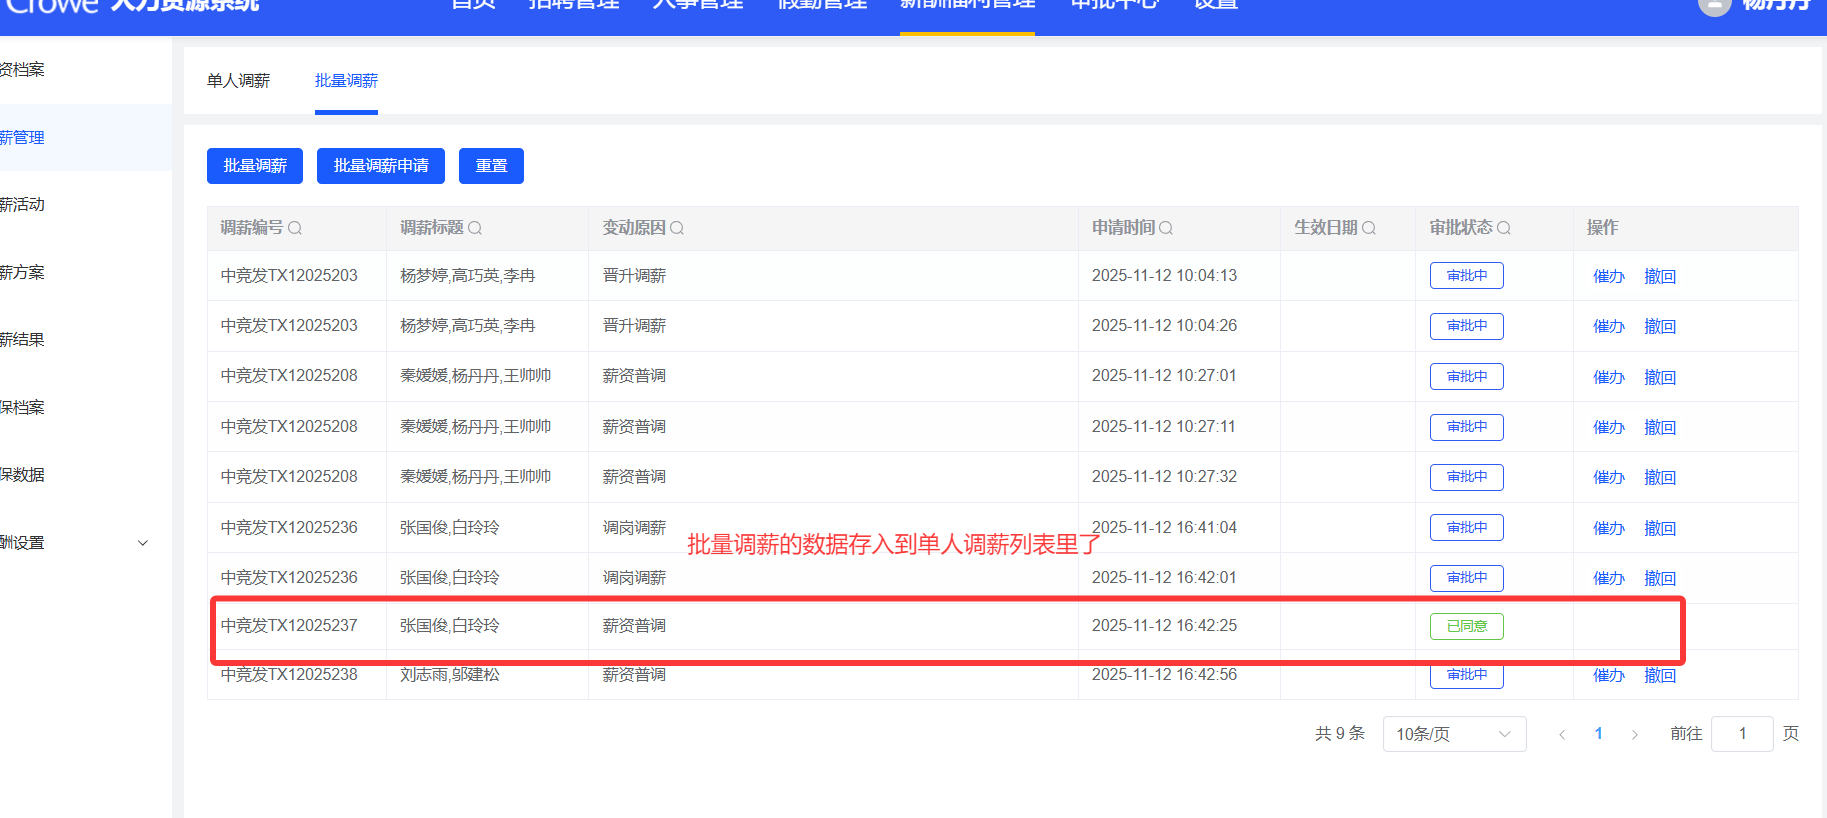The width and height of the screenshot is (1827, 818).
Task: Click search icon beside 申请时间 column header
Action: pos(1166,228)
